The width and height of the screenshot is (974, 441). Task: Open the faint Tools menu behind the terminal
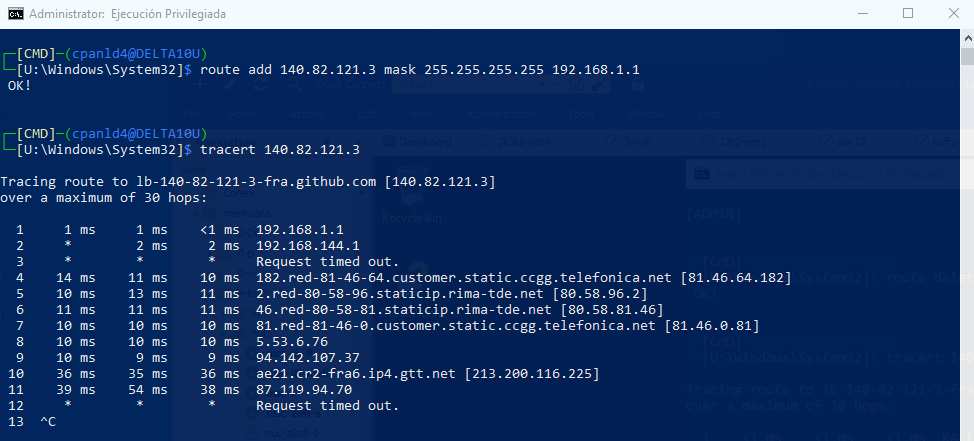pos(581,114)
